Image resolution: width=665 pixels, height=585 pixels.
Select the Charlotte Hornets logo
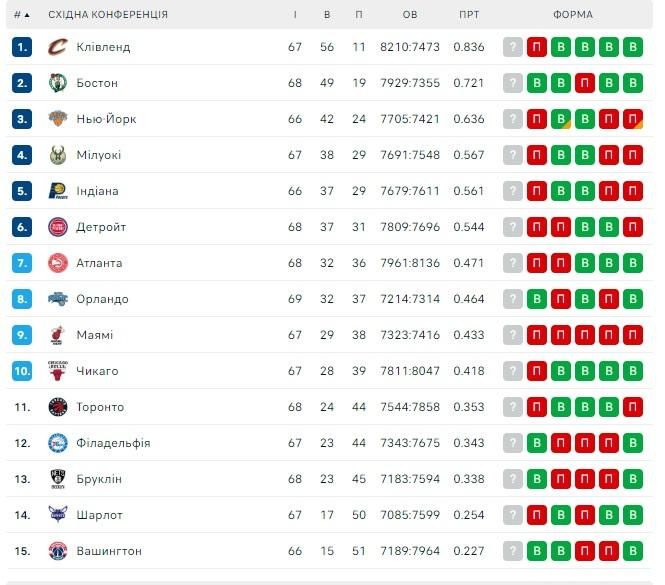(x=58, y=515)
